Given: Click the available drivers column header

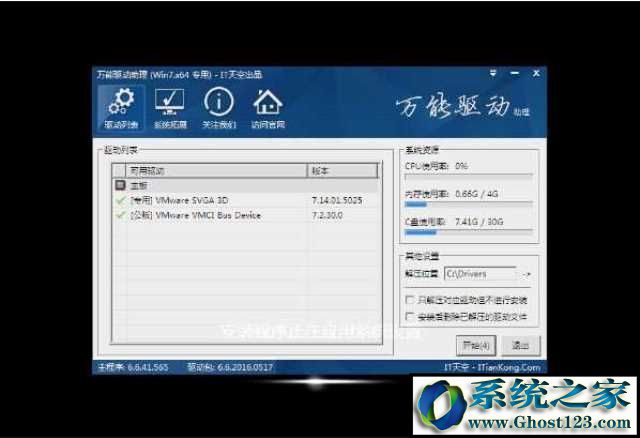Looking at the screenshot, I should point(216,171).
